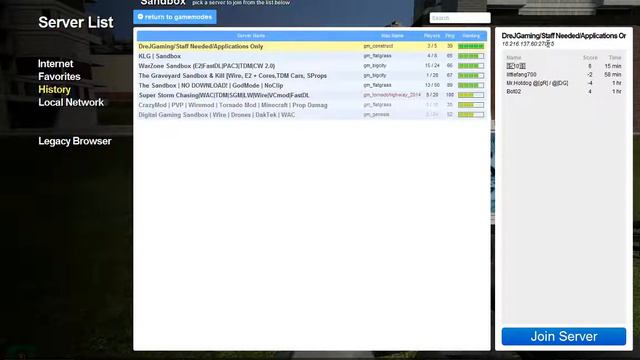Click the server details title DreJGaming
Viewport: 640px width, 360px height.
(563, 36)
